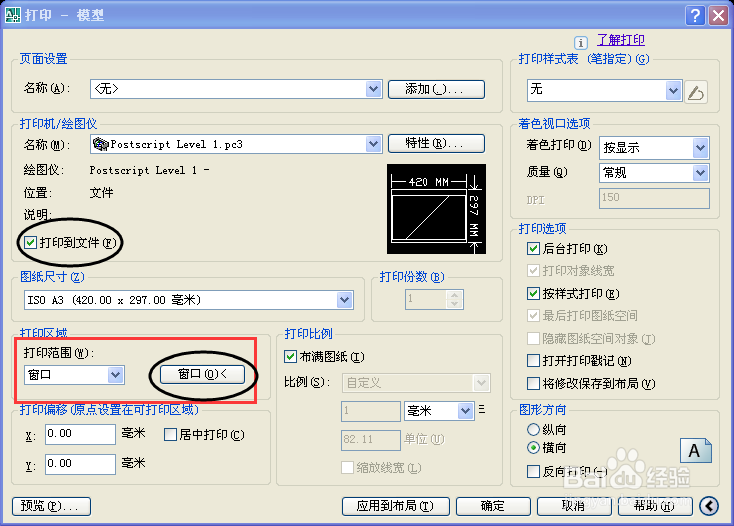Click the 确定 button
Viewport: 734px width, 526px height.
pyautogui.click(x=493, y=506)
